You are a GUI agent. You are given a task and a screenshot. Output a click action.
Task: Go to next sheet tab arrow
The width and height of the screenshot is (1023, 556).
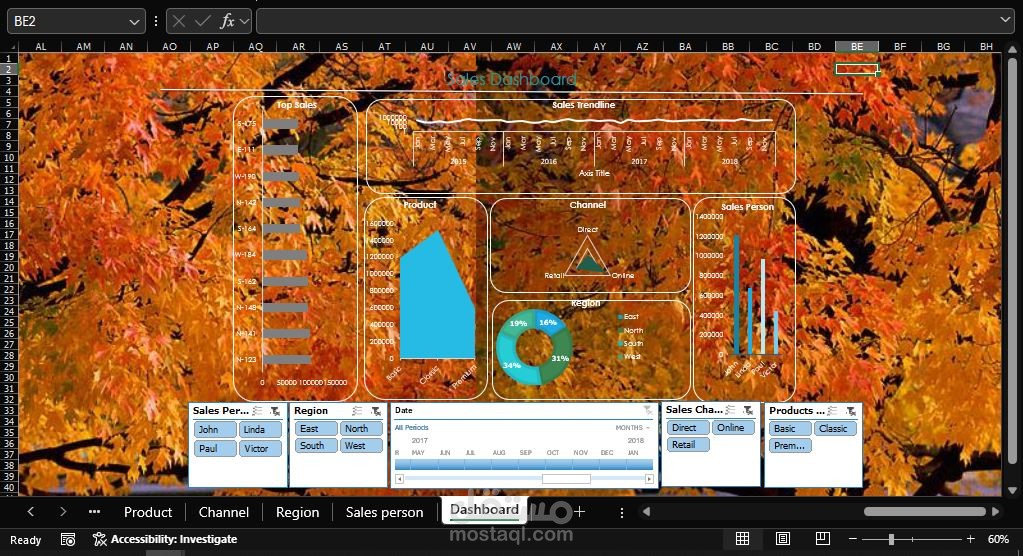coord(63,512)
